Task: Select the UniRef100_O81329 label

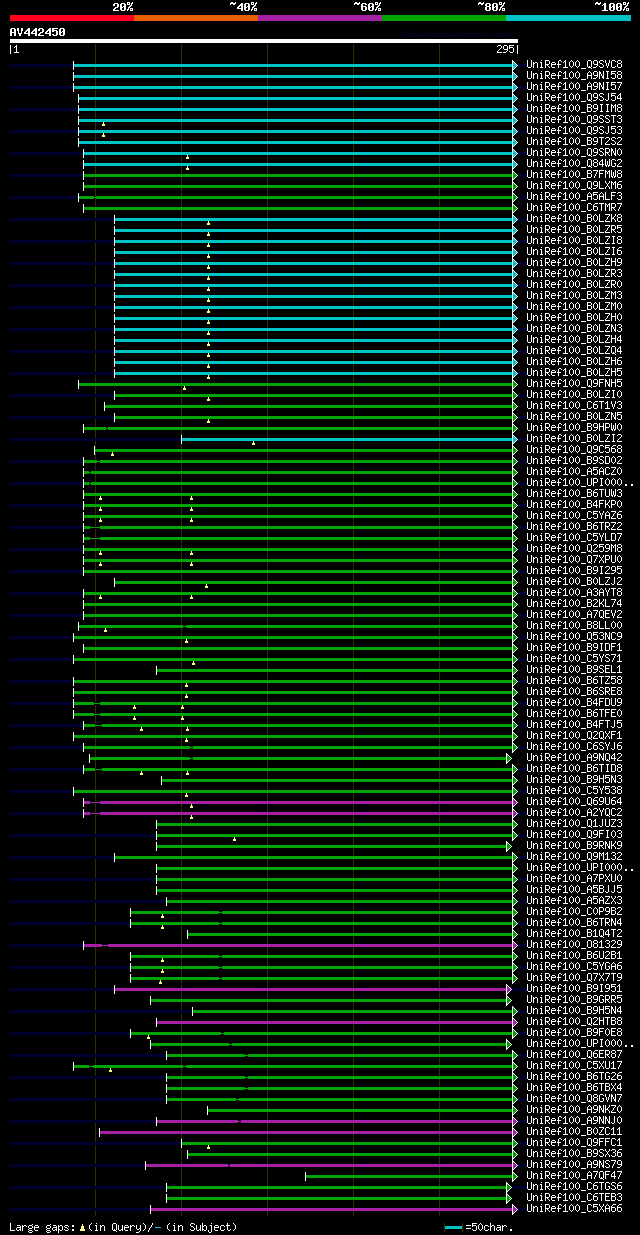Action: [x=574, y=944]
